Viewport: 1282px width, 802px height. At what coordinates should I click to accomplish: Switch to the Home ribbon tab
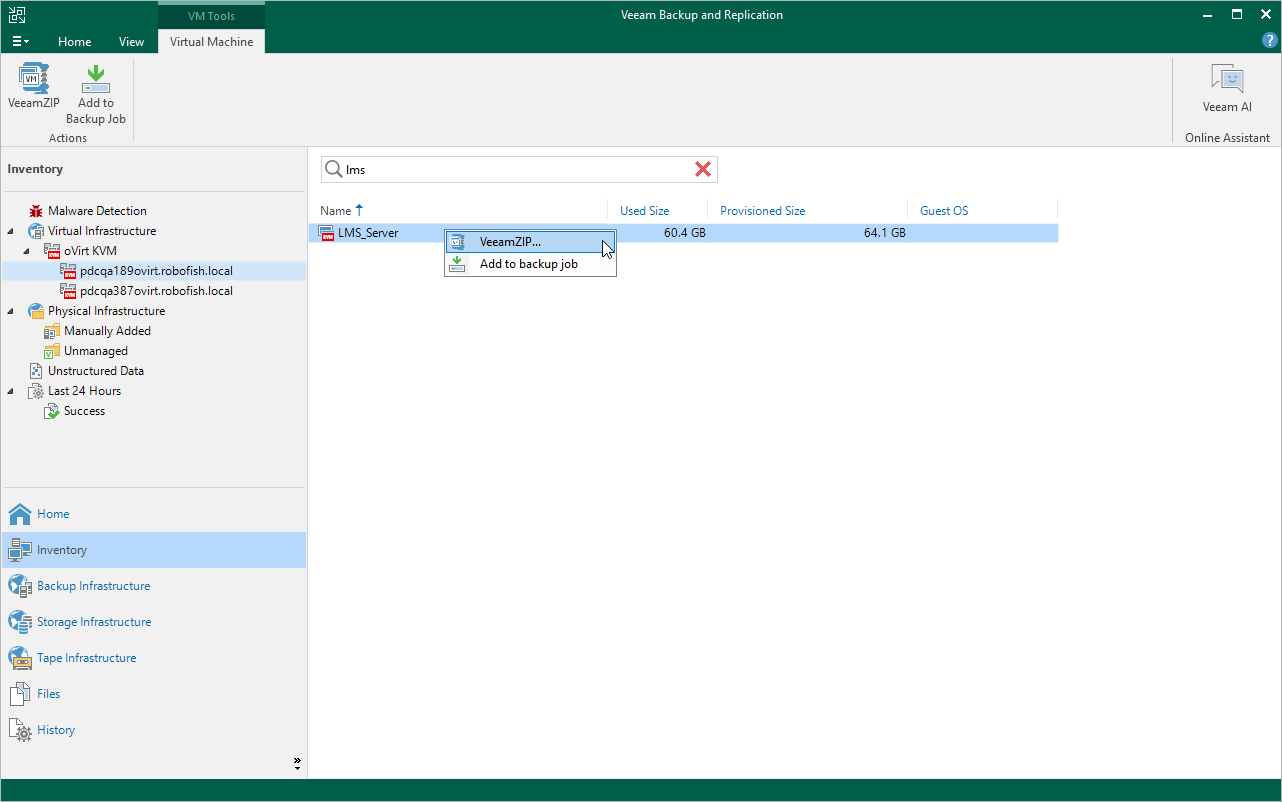[75, 42]
